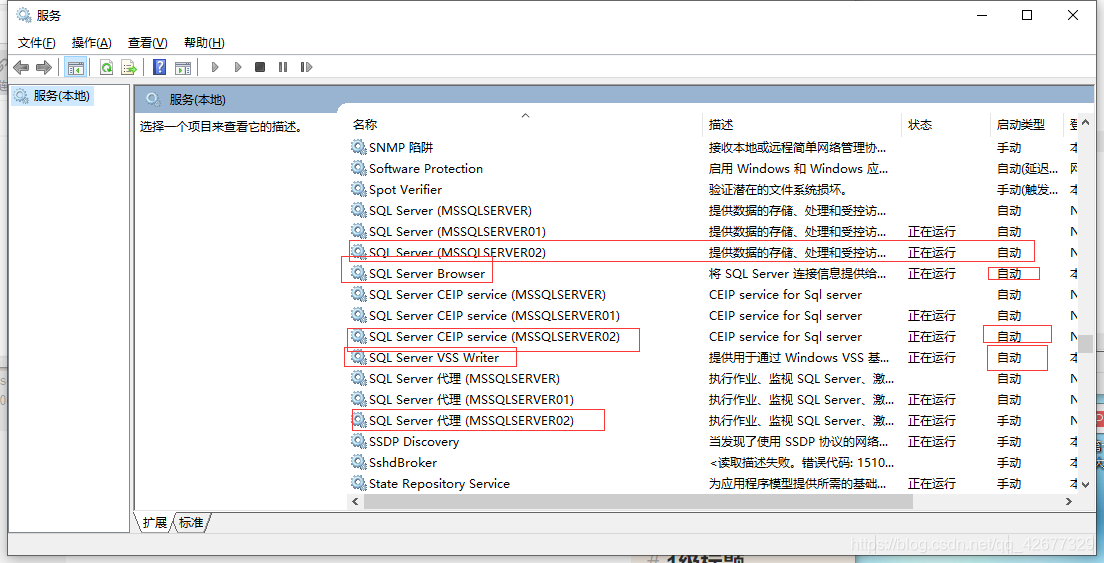Click 正在运行 status of SSDP Discovery

932,441
